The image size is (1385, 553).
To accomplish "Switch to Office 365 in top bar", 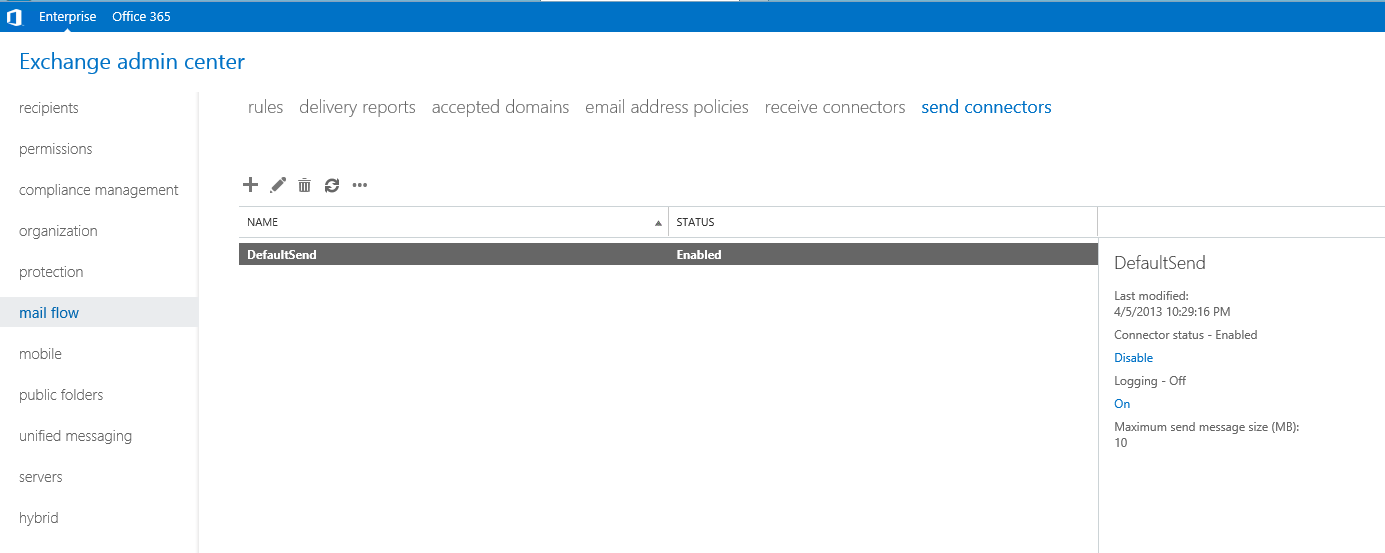I will 141,17.
